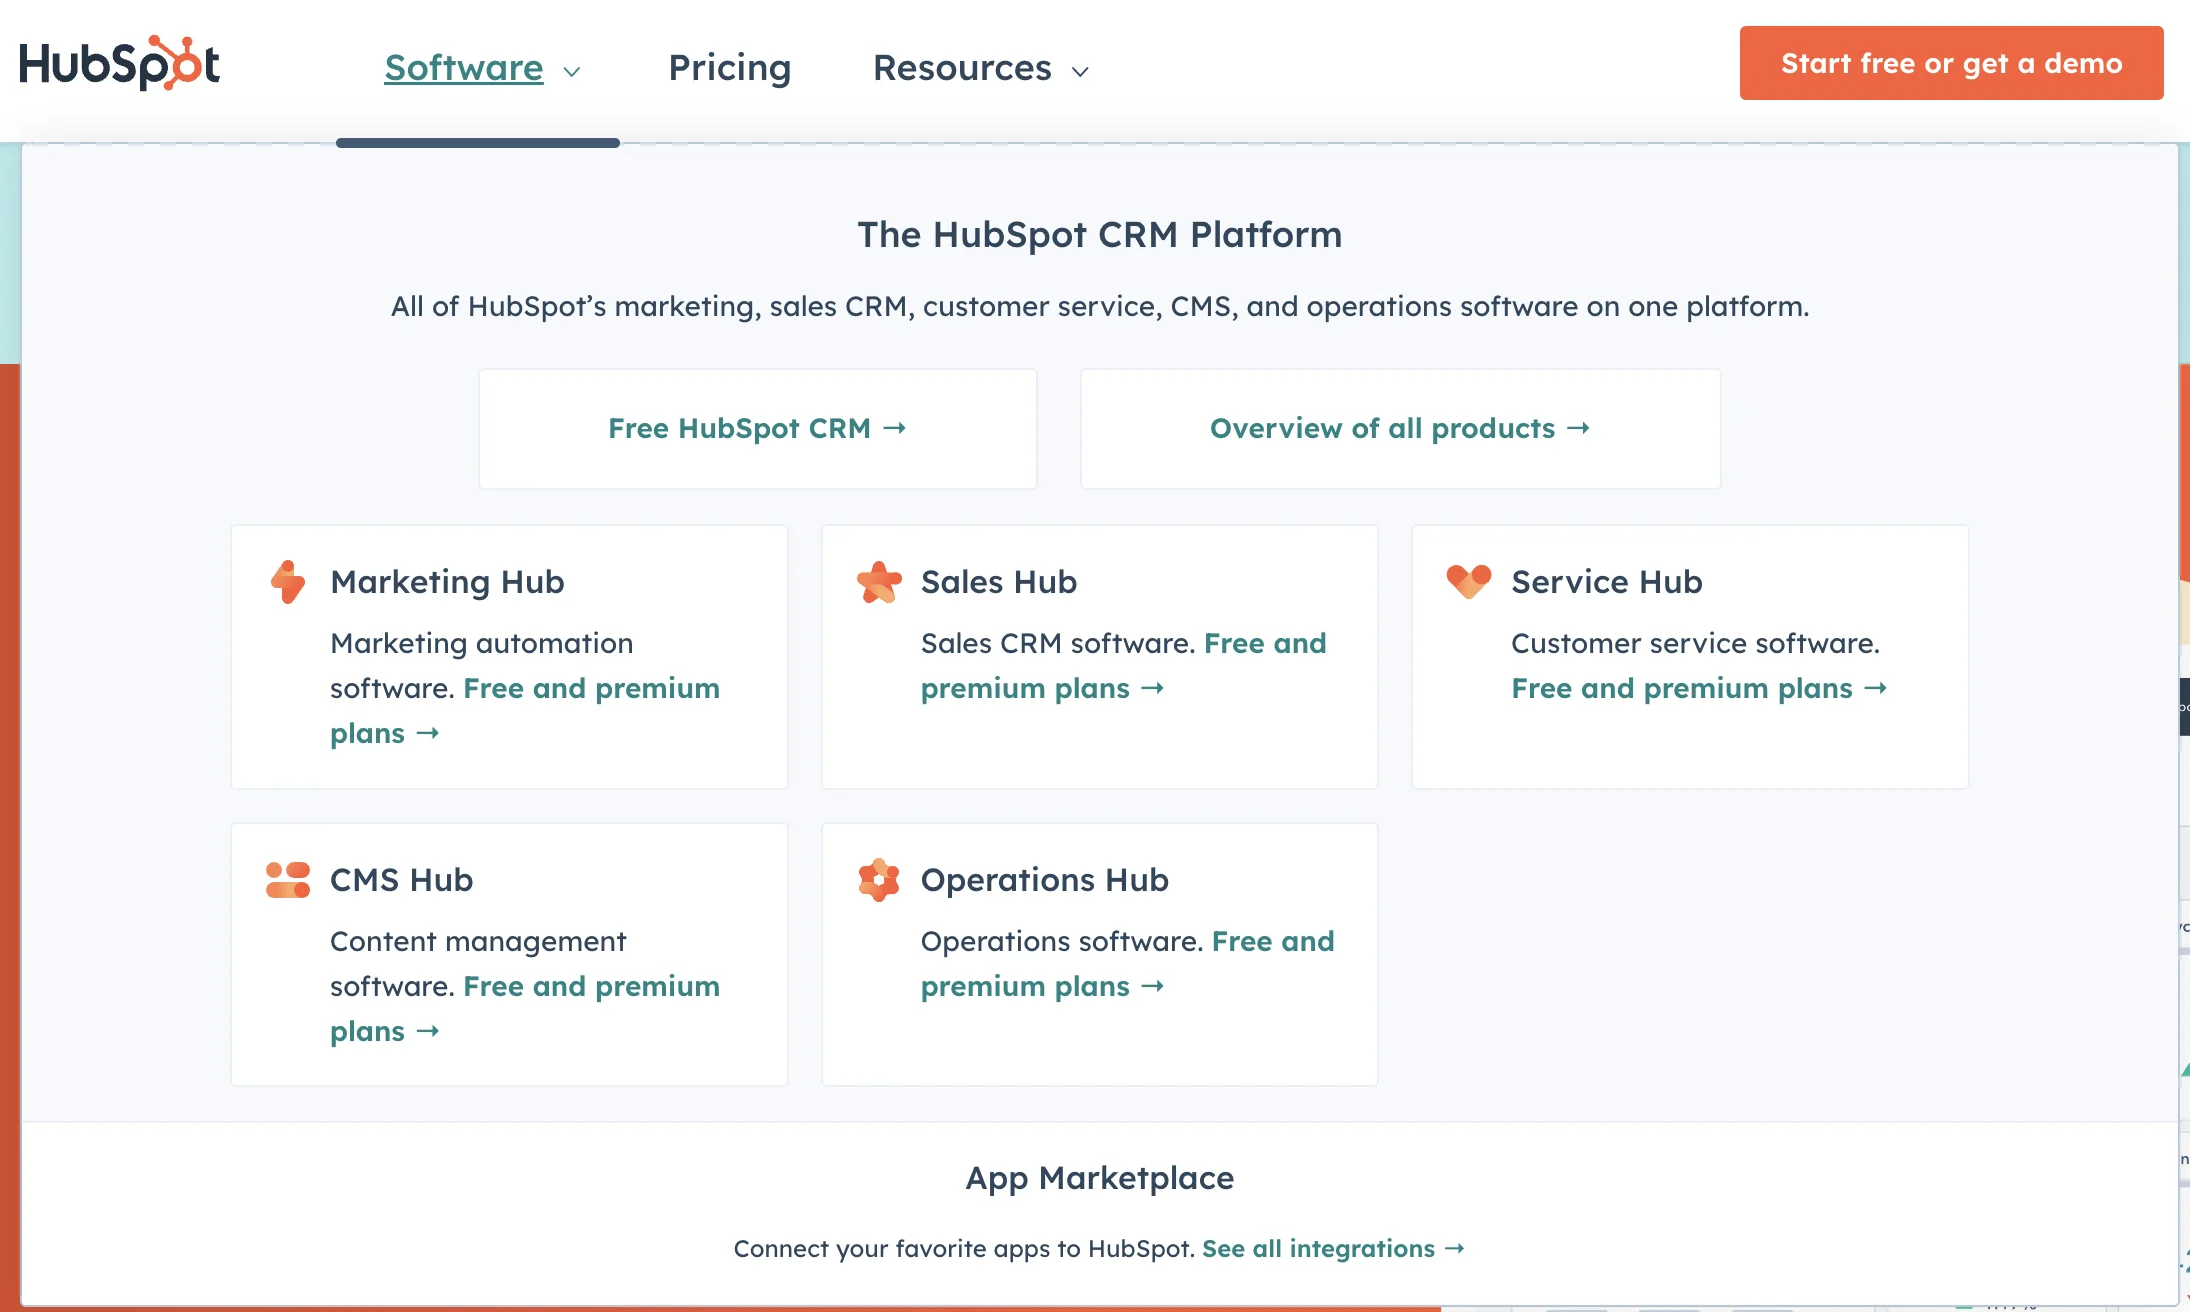Click Service Hub Free and premium plans
The height and width of the screenshot is (1312, 2190).
(1682, 688)
